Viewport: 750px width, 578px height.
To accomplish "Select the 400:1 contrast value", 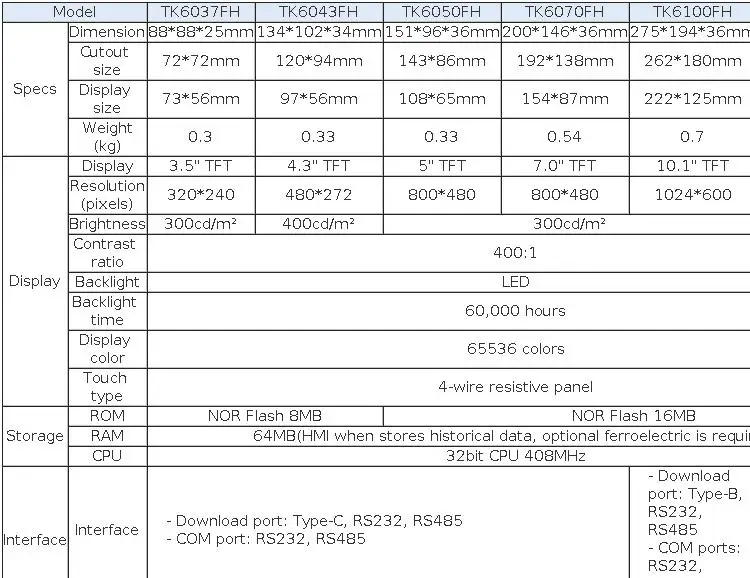I will coord(515,253).
